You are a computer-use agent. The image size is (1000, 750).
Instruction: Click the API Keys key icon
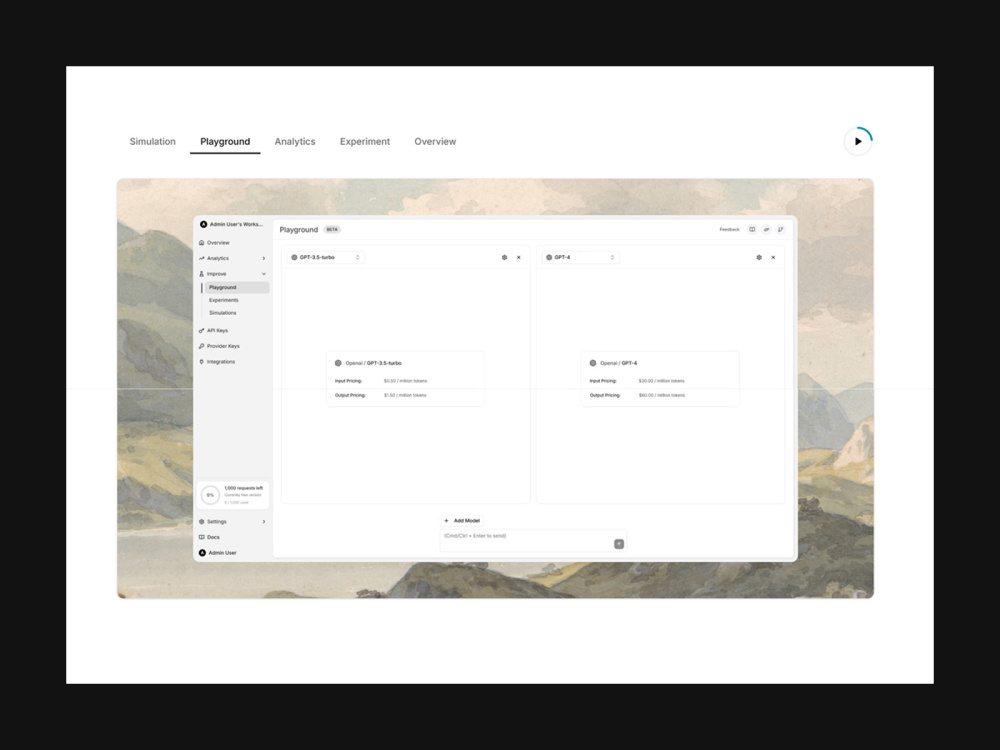click(202, 330)
